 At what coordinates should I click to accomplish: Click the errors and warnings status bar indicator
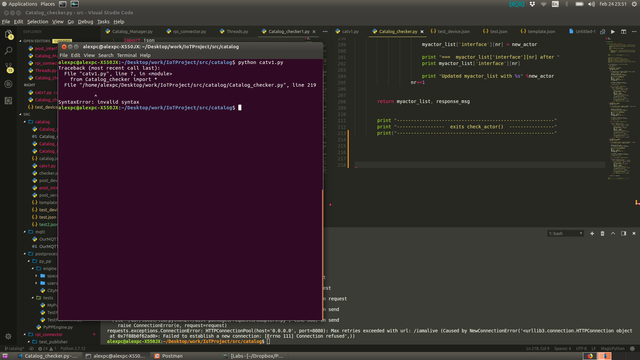(x=47, y=349)
